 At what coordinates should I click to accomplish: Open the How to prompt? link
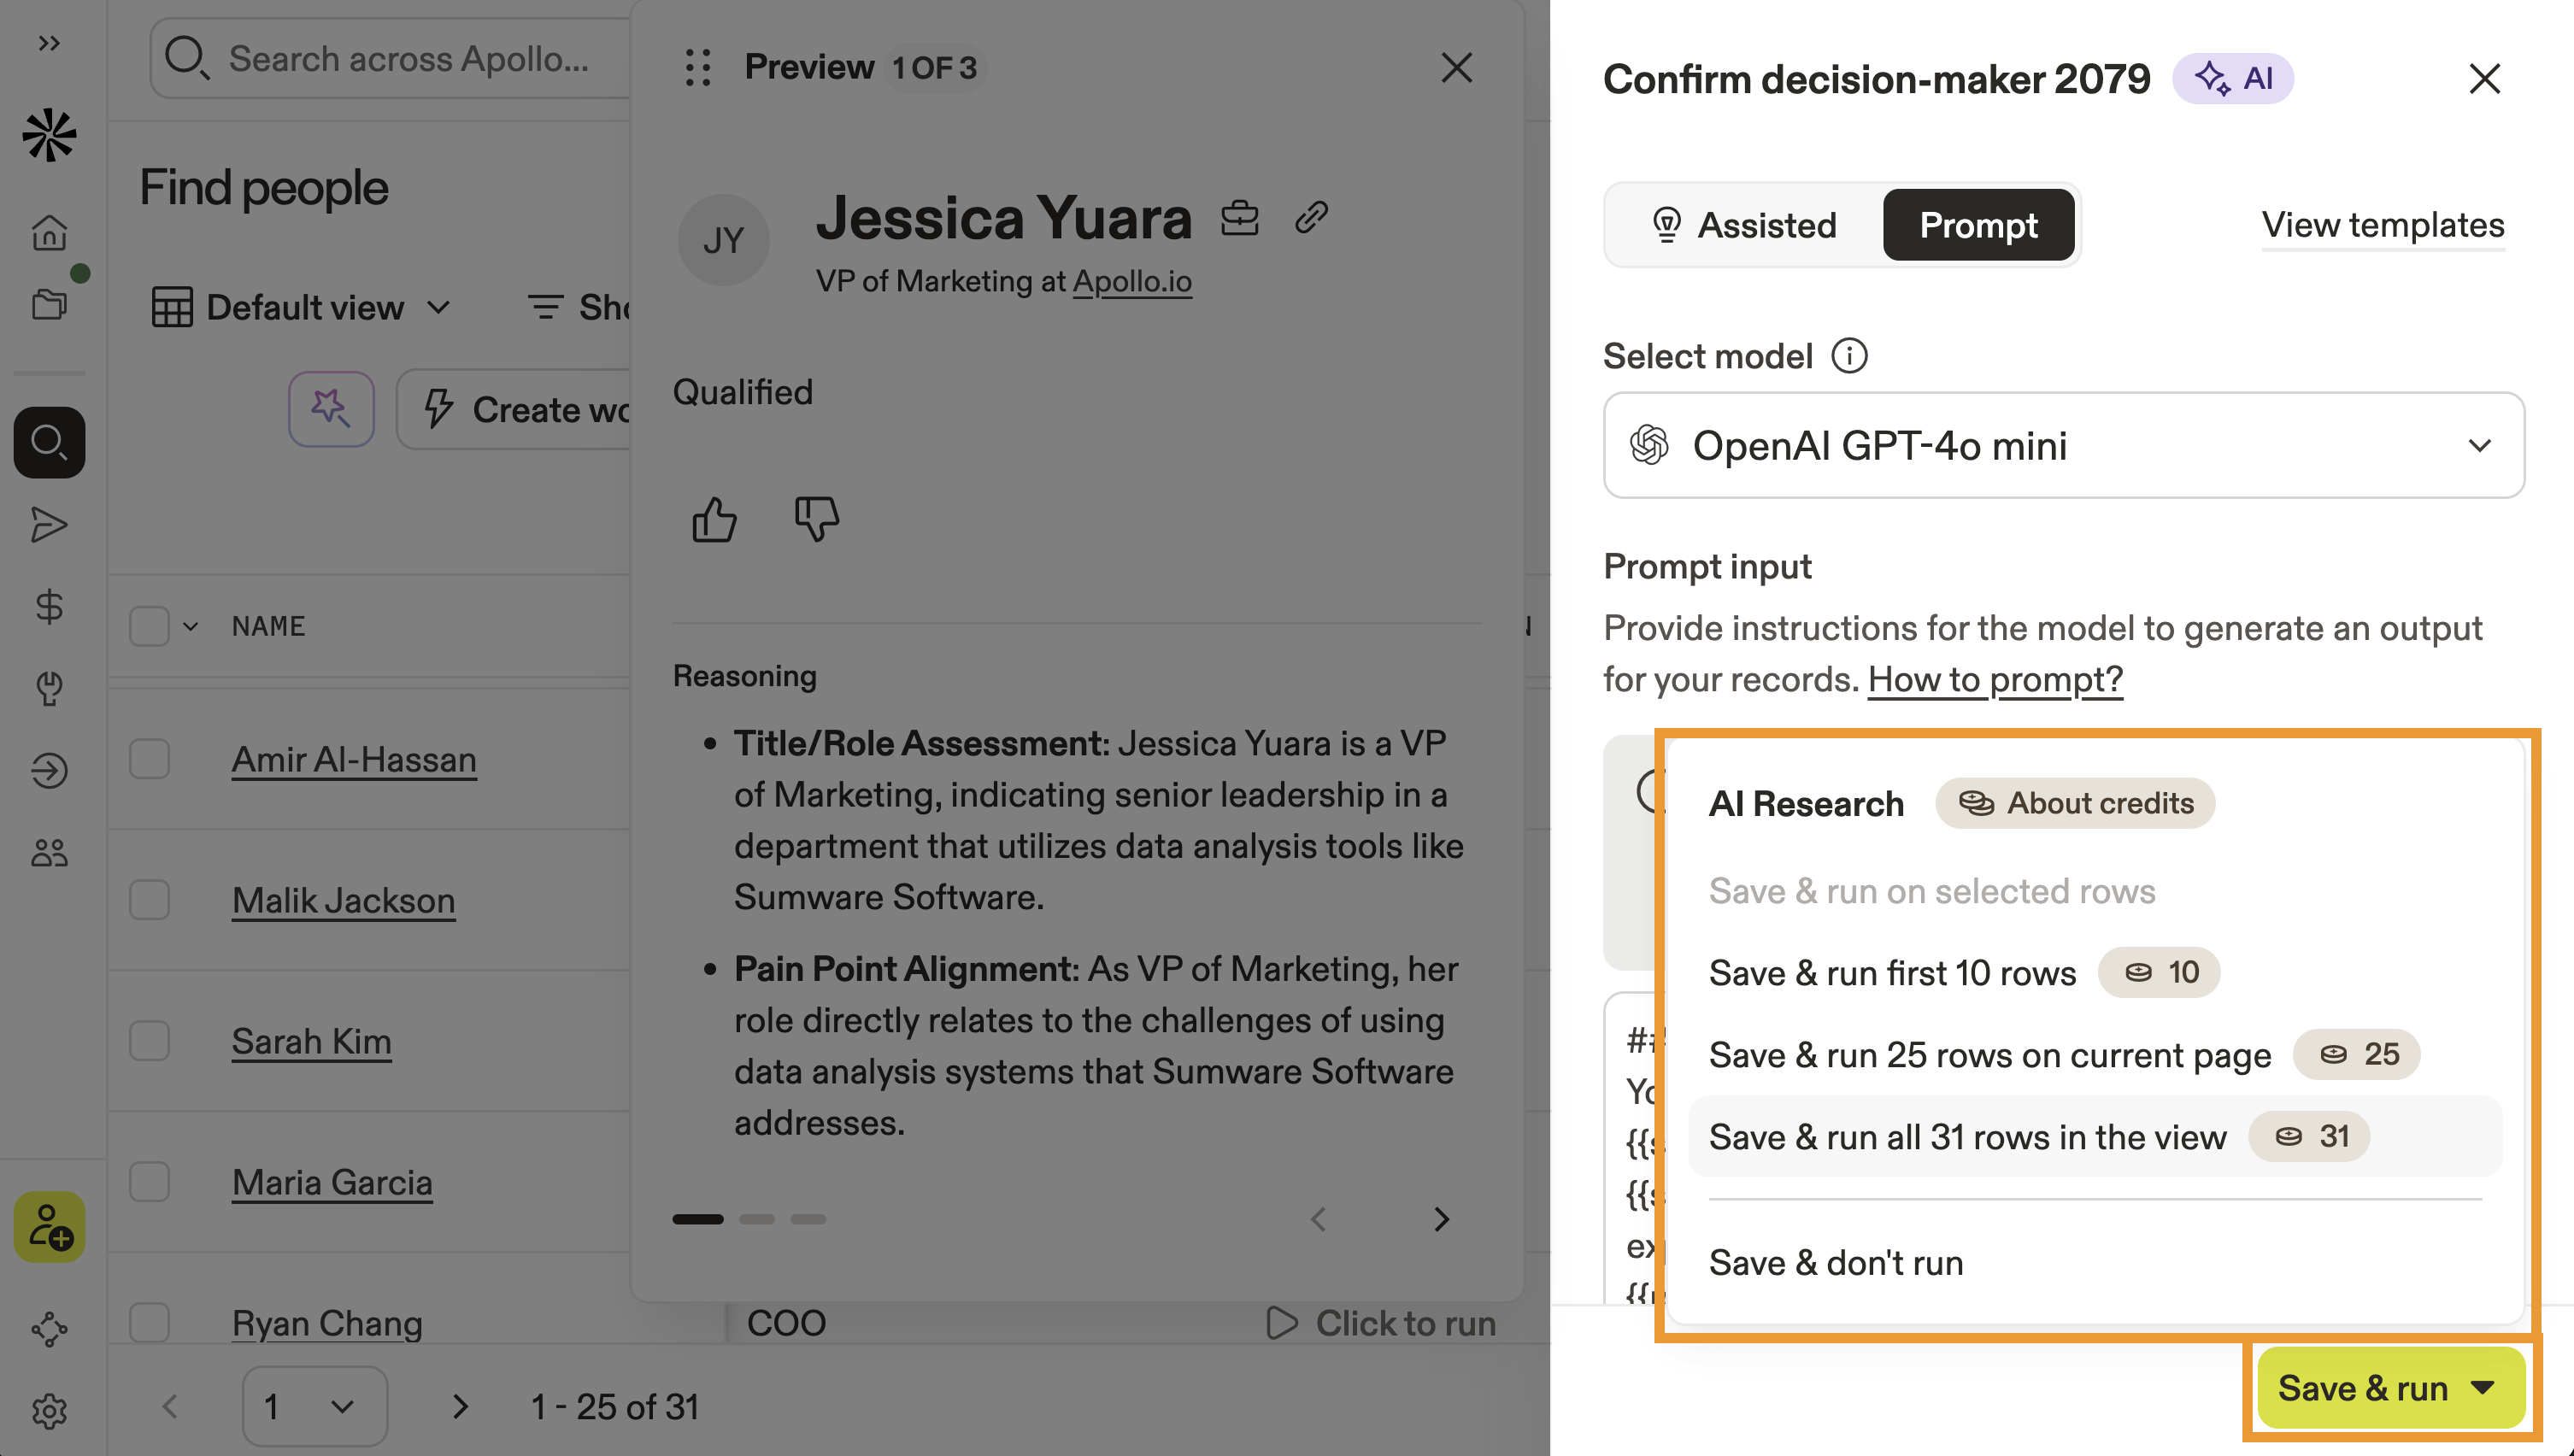click(x=1995, y=680)
